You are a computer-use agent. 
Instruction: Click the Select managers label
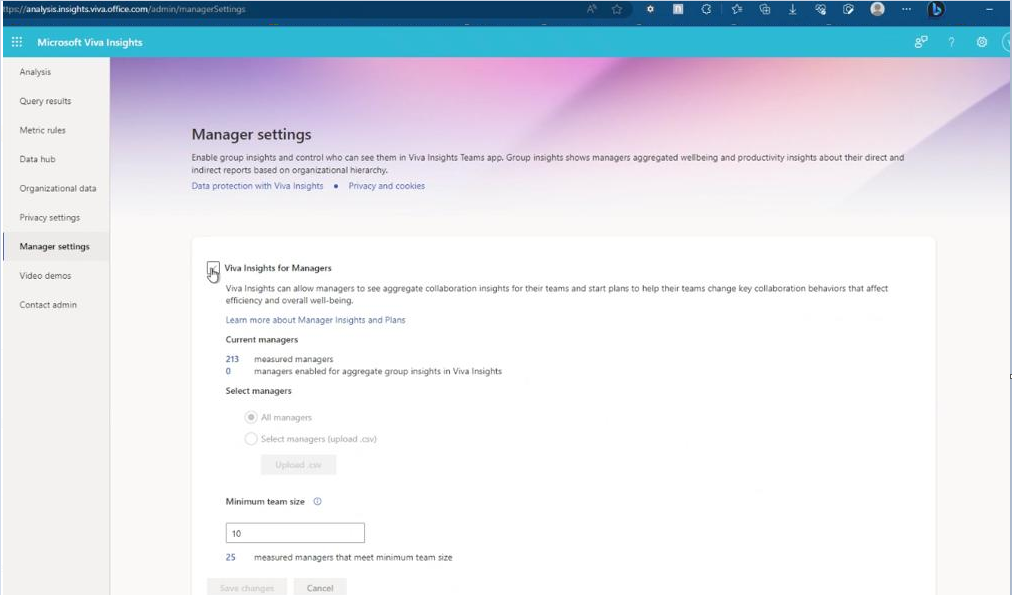tap(258, 391)
